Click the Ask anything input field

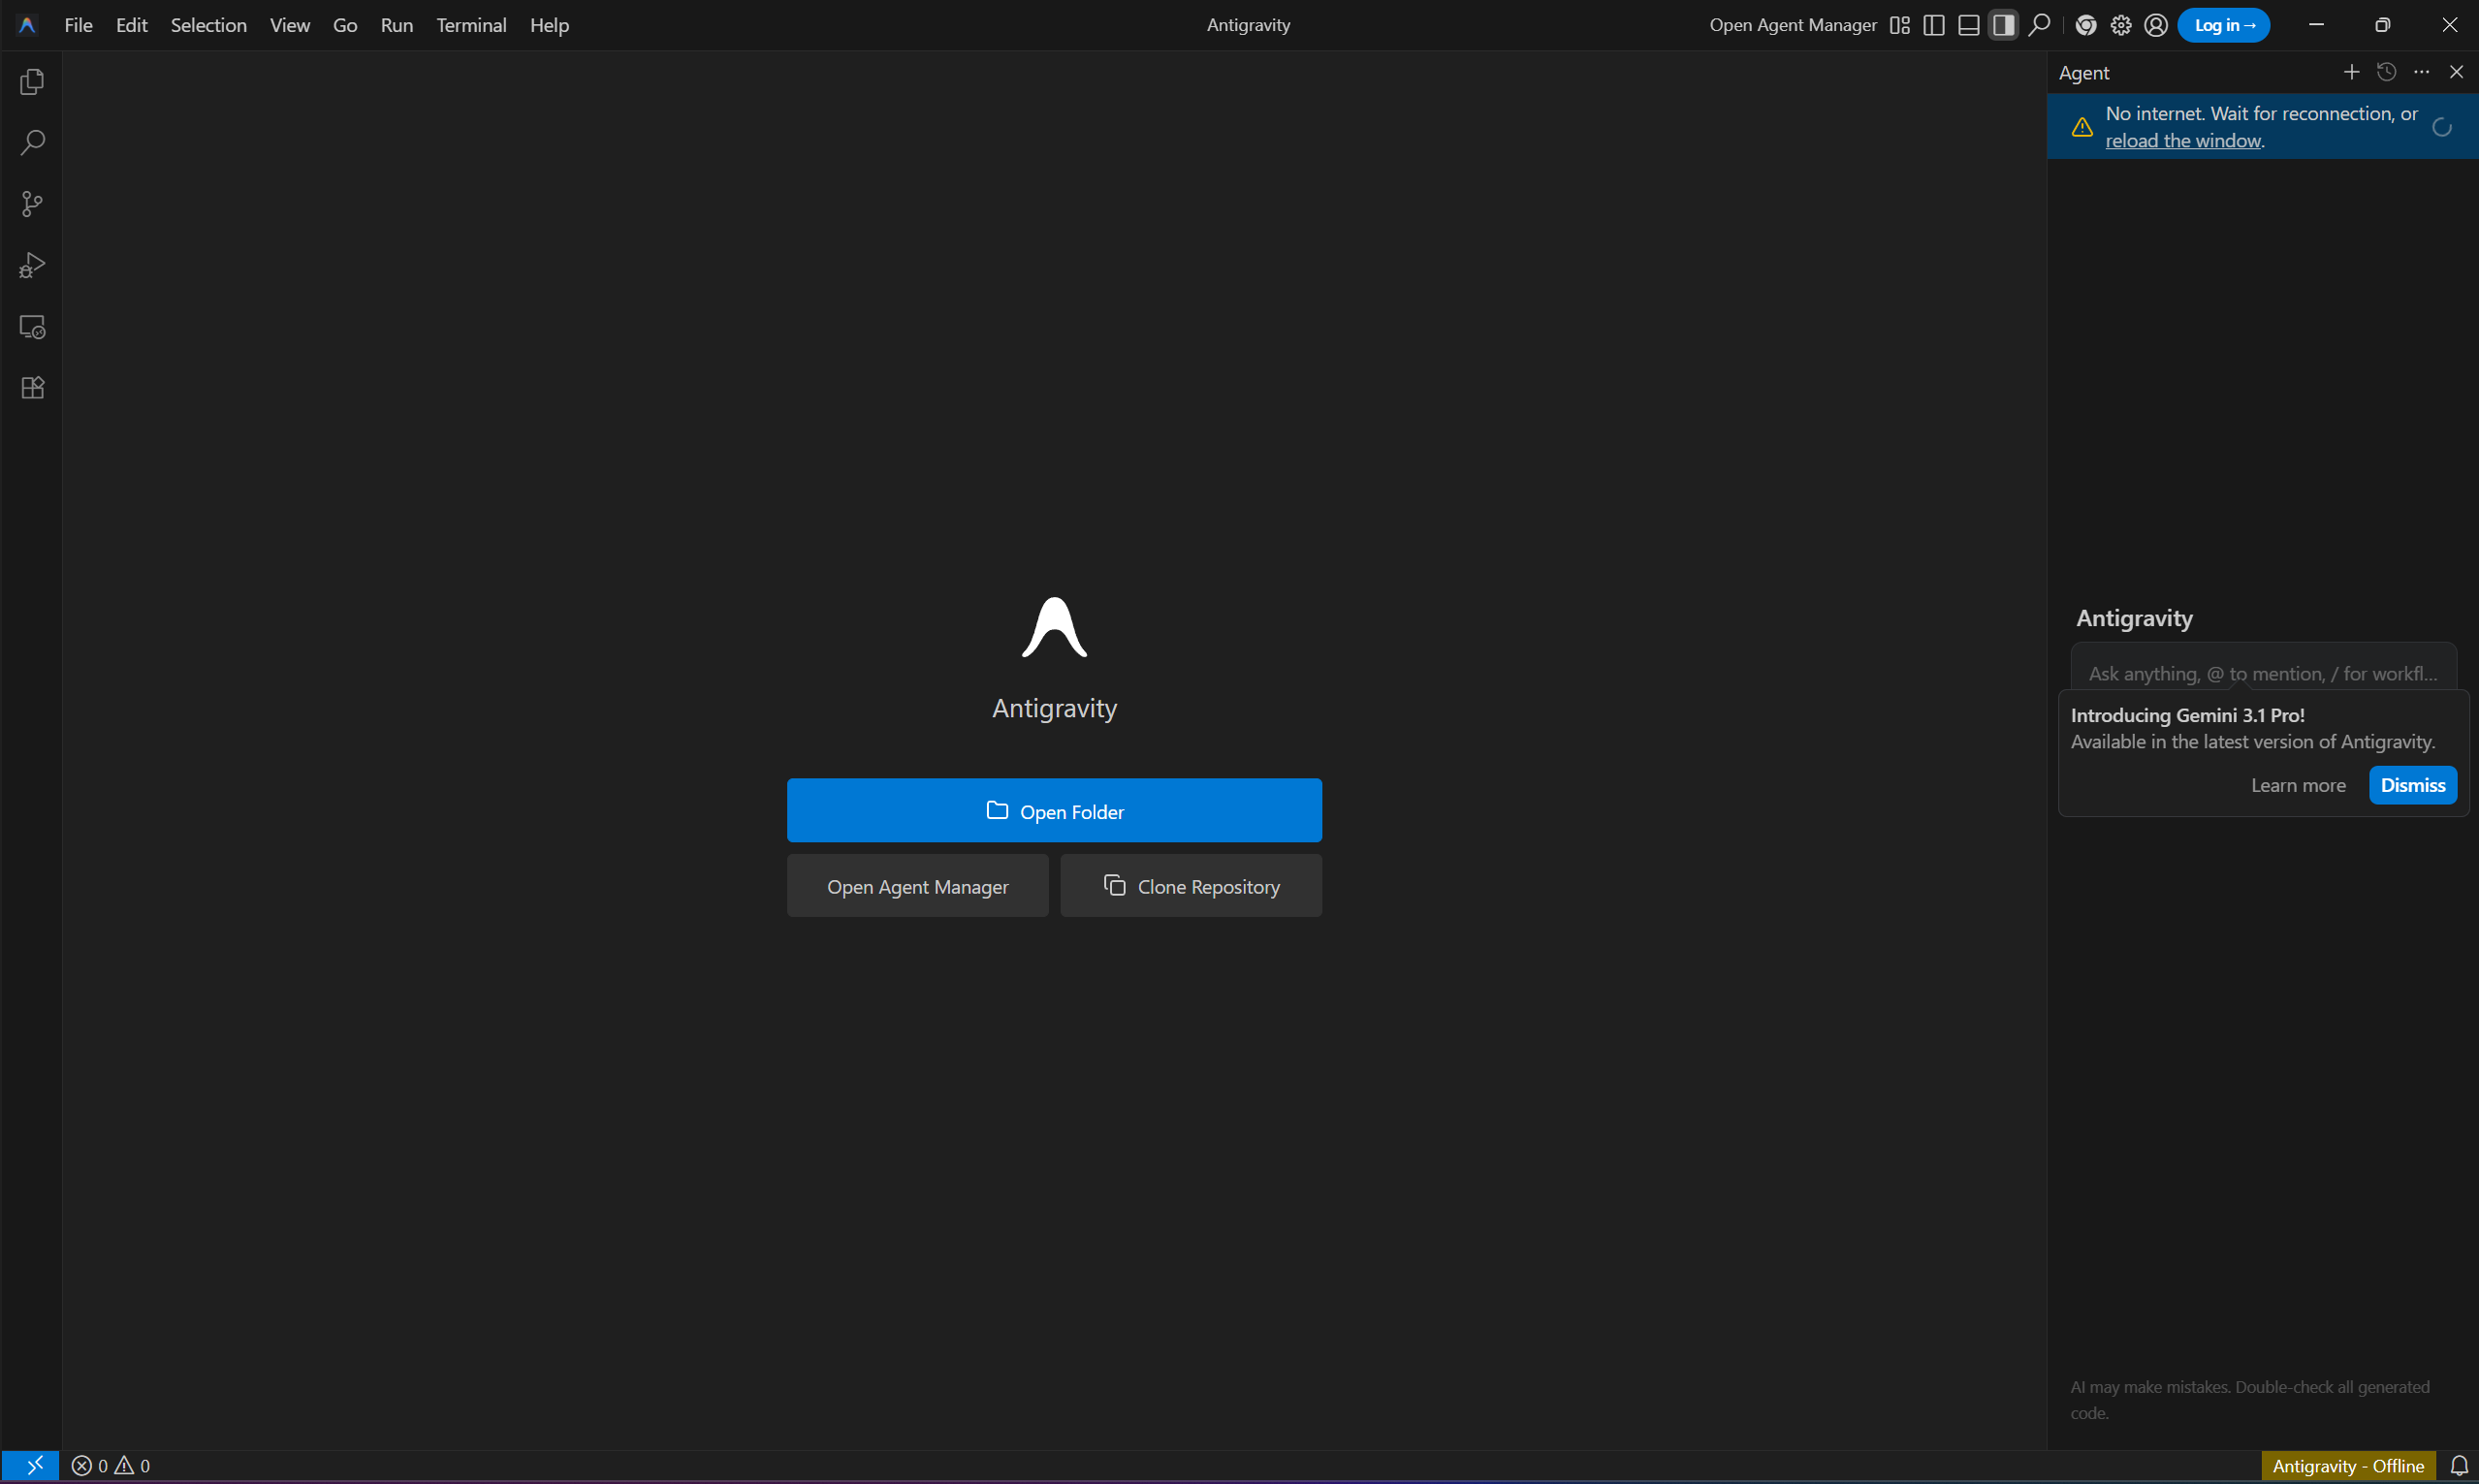[x=2263, y=673]
